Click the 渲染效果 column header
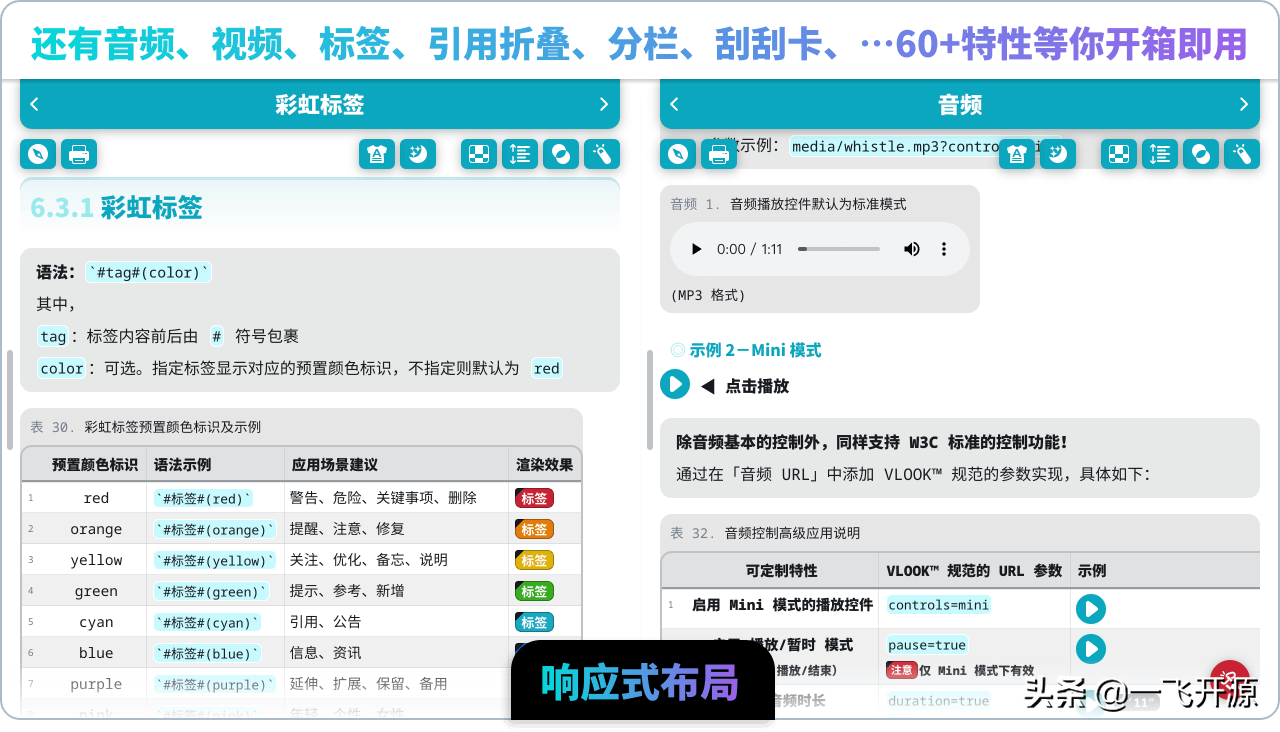The image size is (1280, 732). click(544, 465)
